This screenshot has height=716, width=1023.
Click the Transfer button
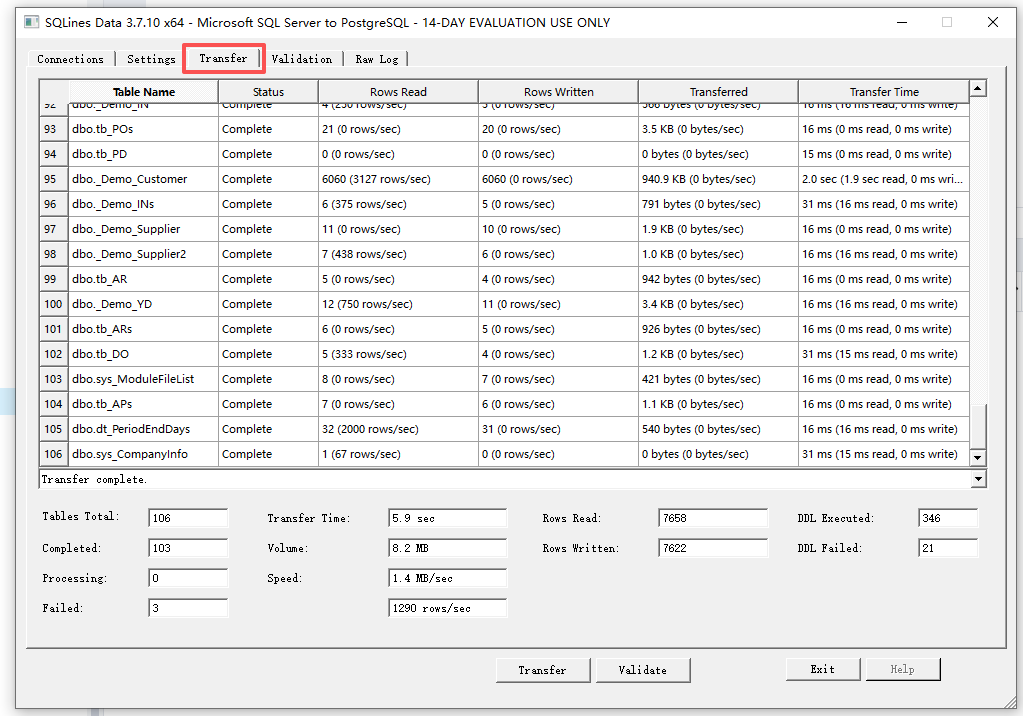click(x=542, y=670)
